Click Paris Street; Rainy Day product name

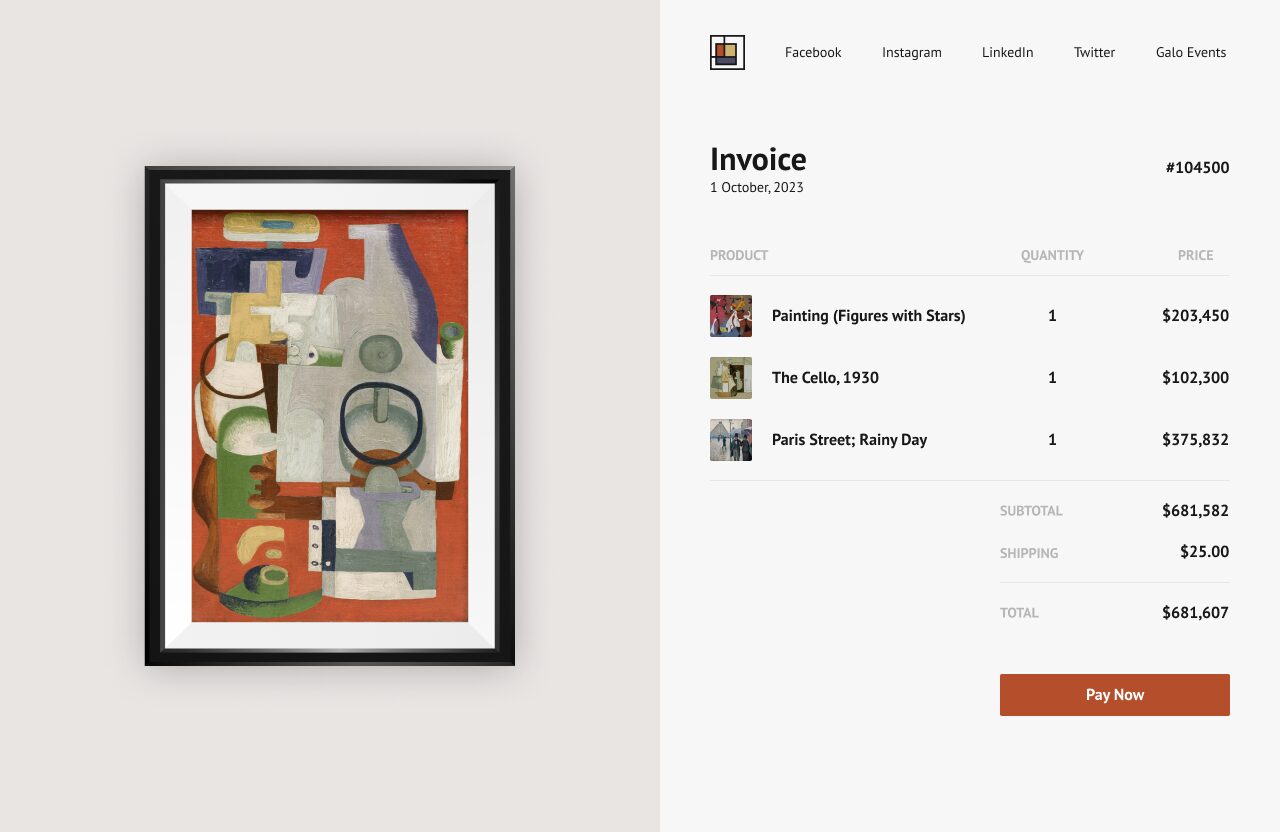click(850, 440)
